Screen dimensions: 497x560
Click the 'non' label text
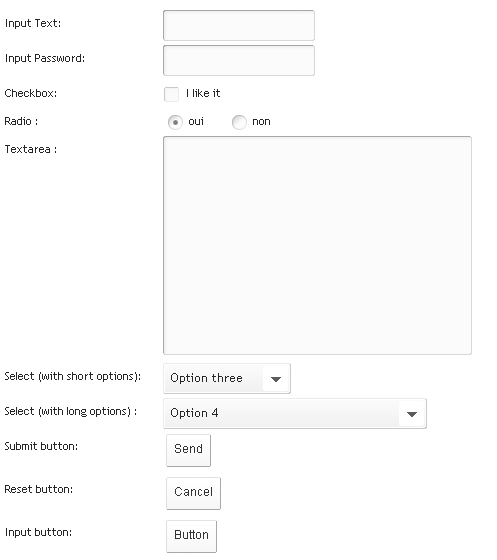261,121
